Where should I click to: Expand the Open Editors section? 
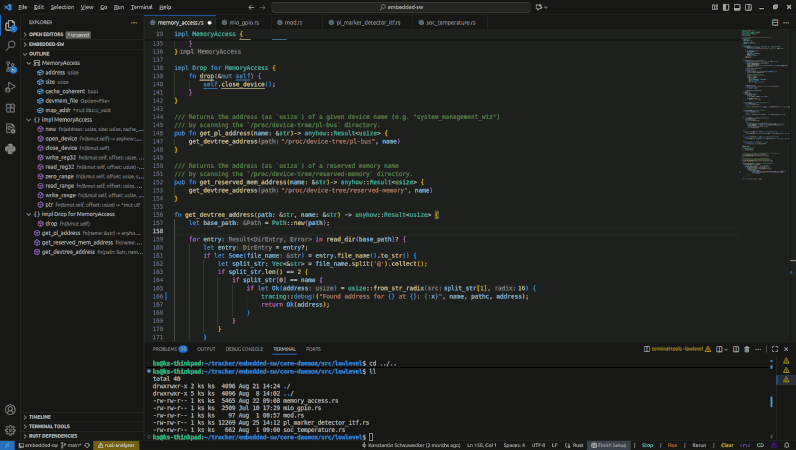46,34
